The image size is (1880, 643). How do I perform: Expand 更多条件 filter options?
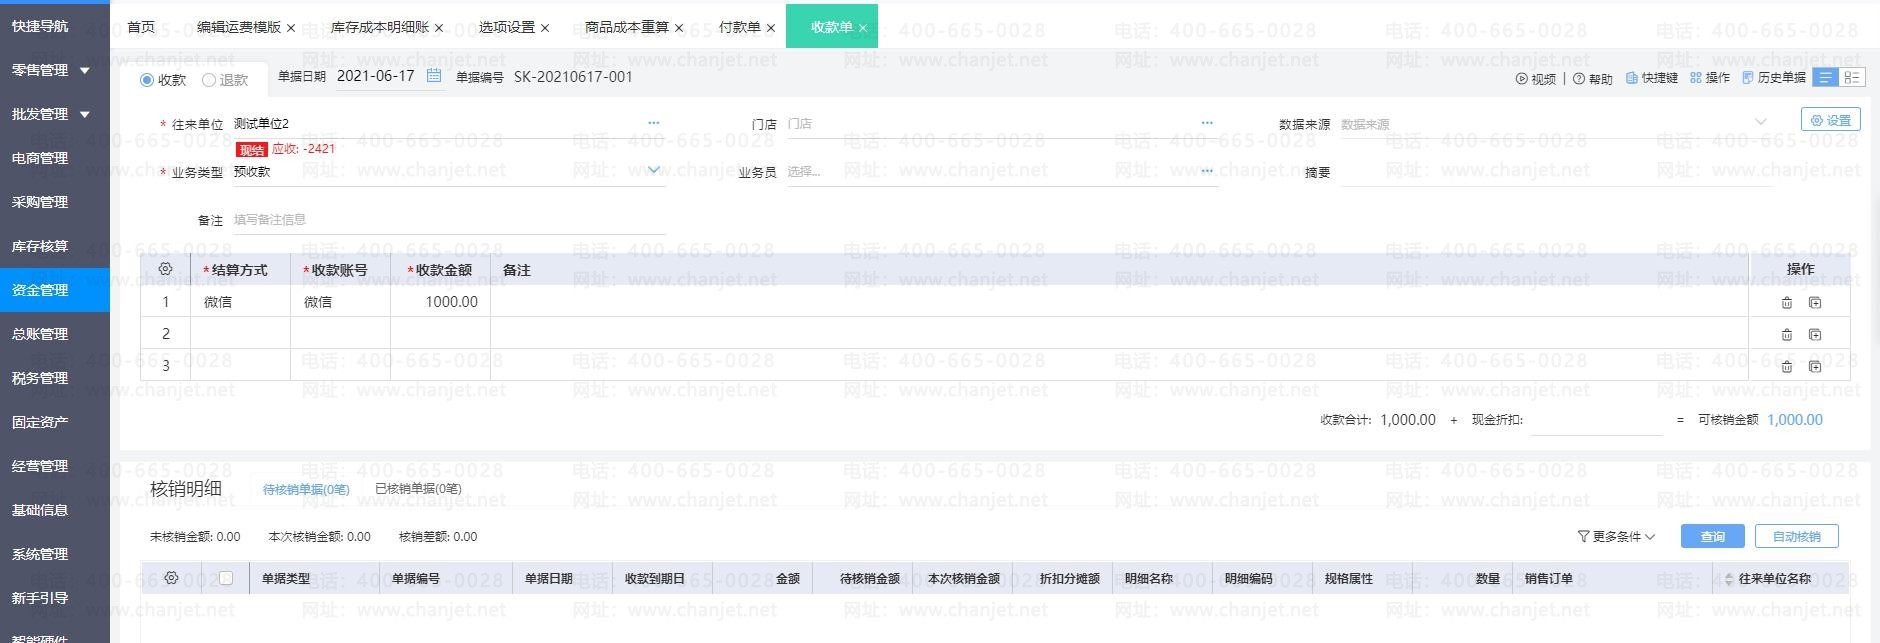(1616, 537)
